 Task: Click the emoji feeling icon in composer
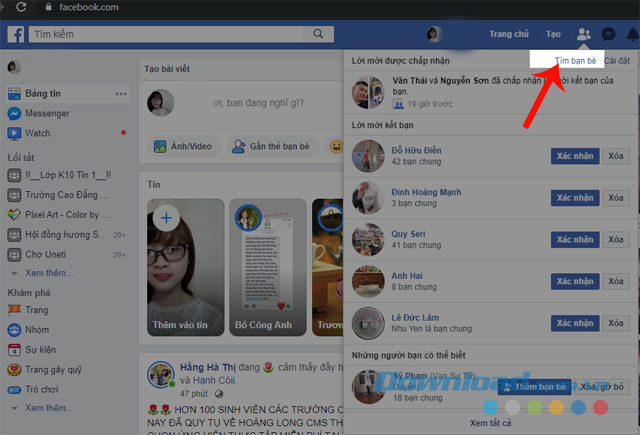click(x=336, y=146)
